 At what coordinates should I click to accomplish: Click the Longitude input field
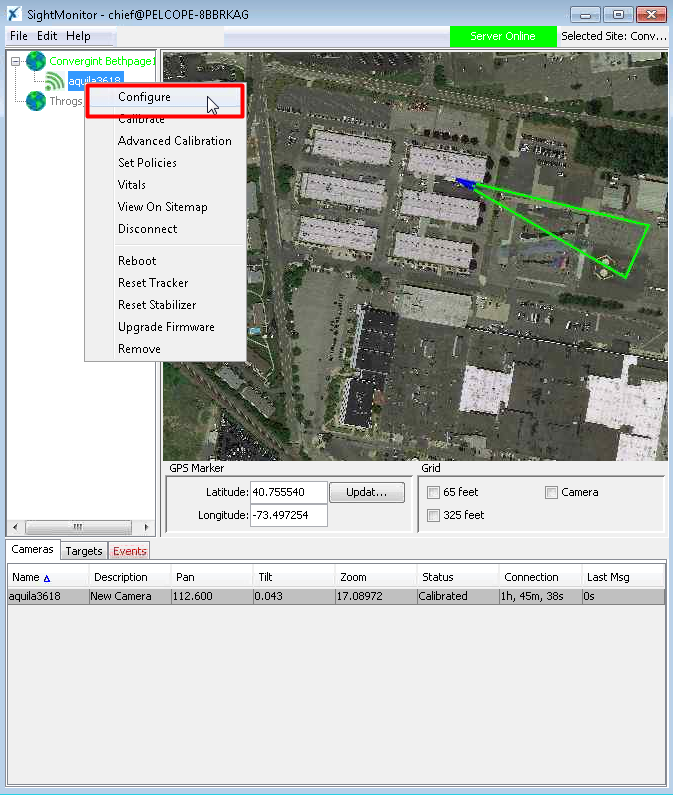coord(289,515)
